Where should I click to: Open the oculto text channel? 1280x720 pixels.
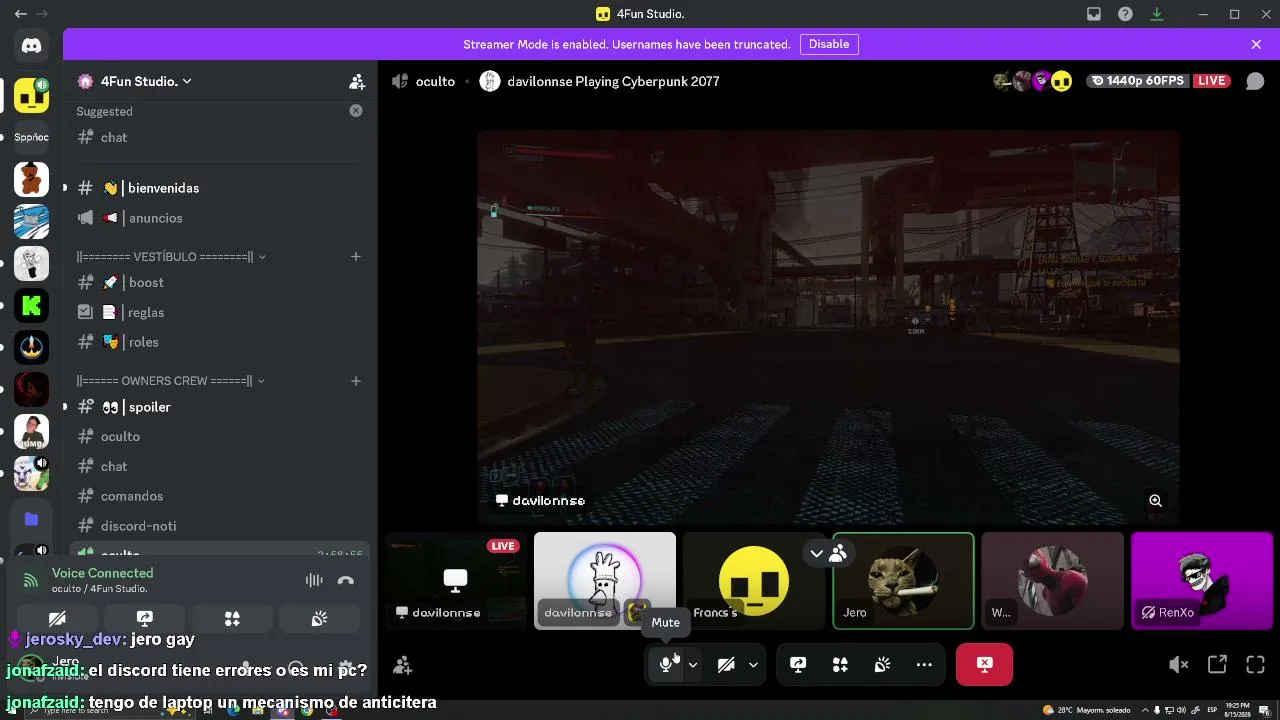[220, 436]
